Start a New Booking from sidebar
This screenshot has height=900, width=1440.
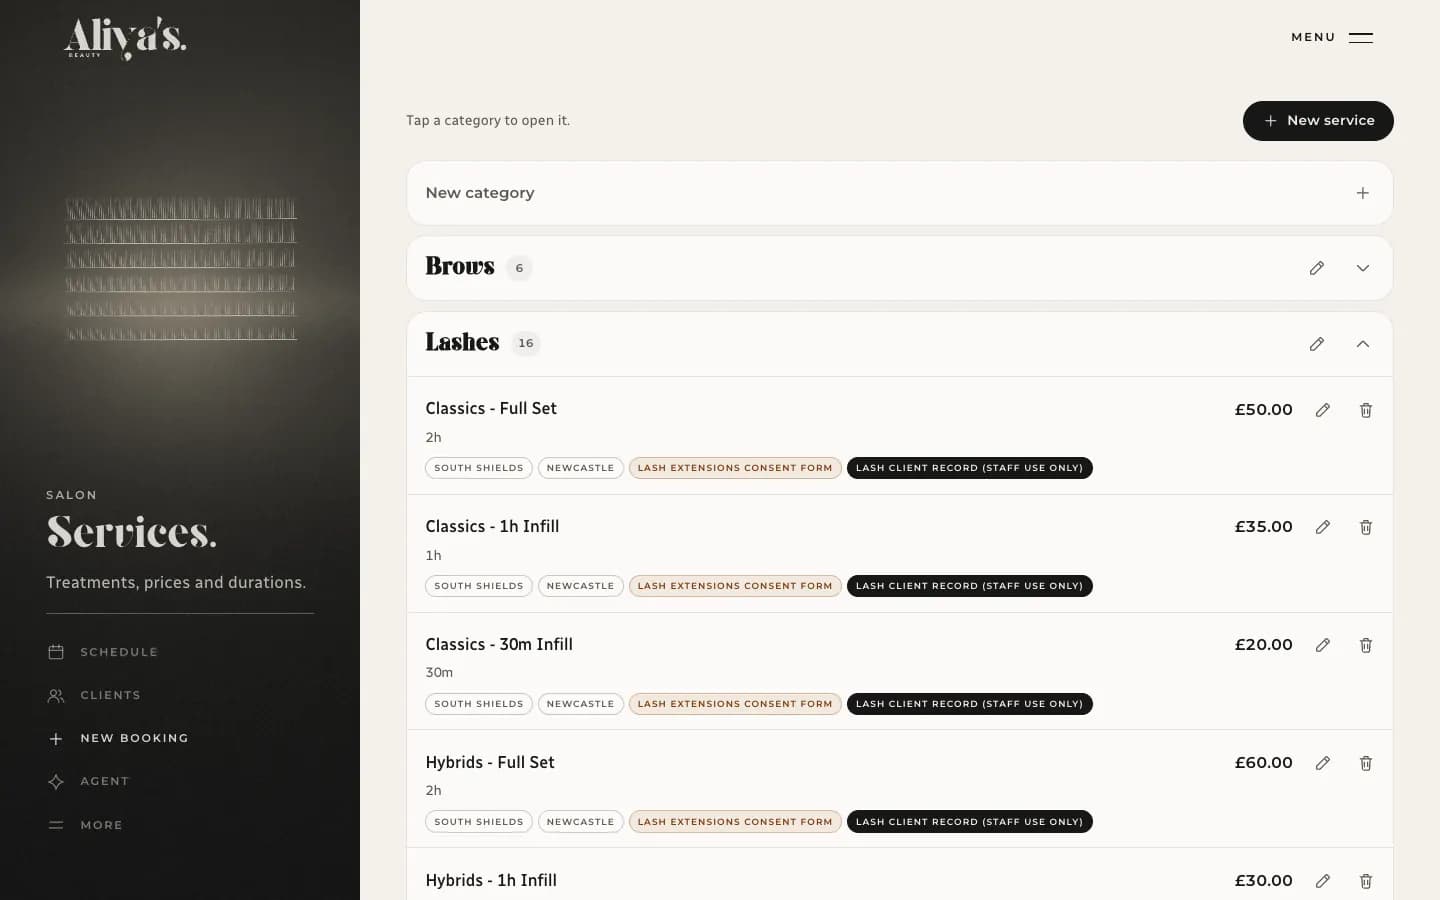pyautogui.click(x=118, y=738)
